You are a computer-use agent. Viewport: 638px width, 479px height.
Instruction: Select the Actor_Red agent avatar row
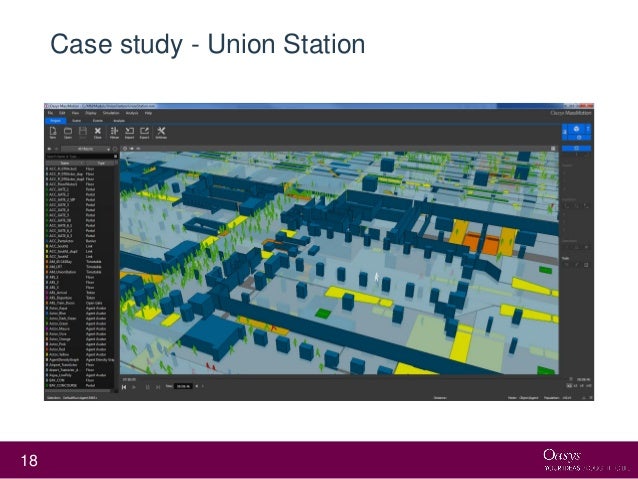click(79, 349)
